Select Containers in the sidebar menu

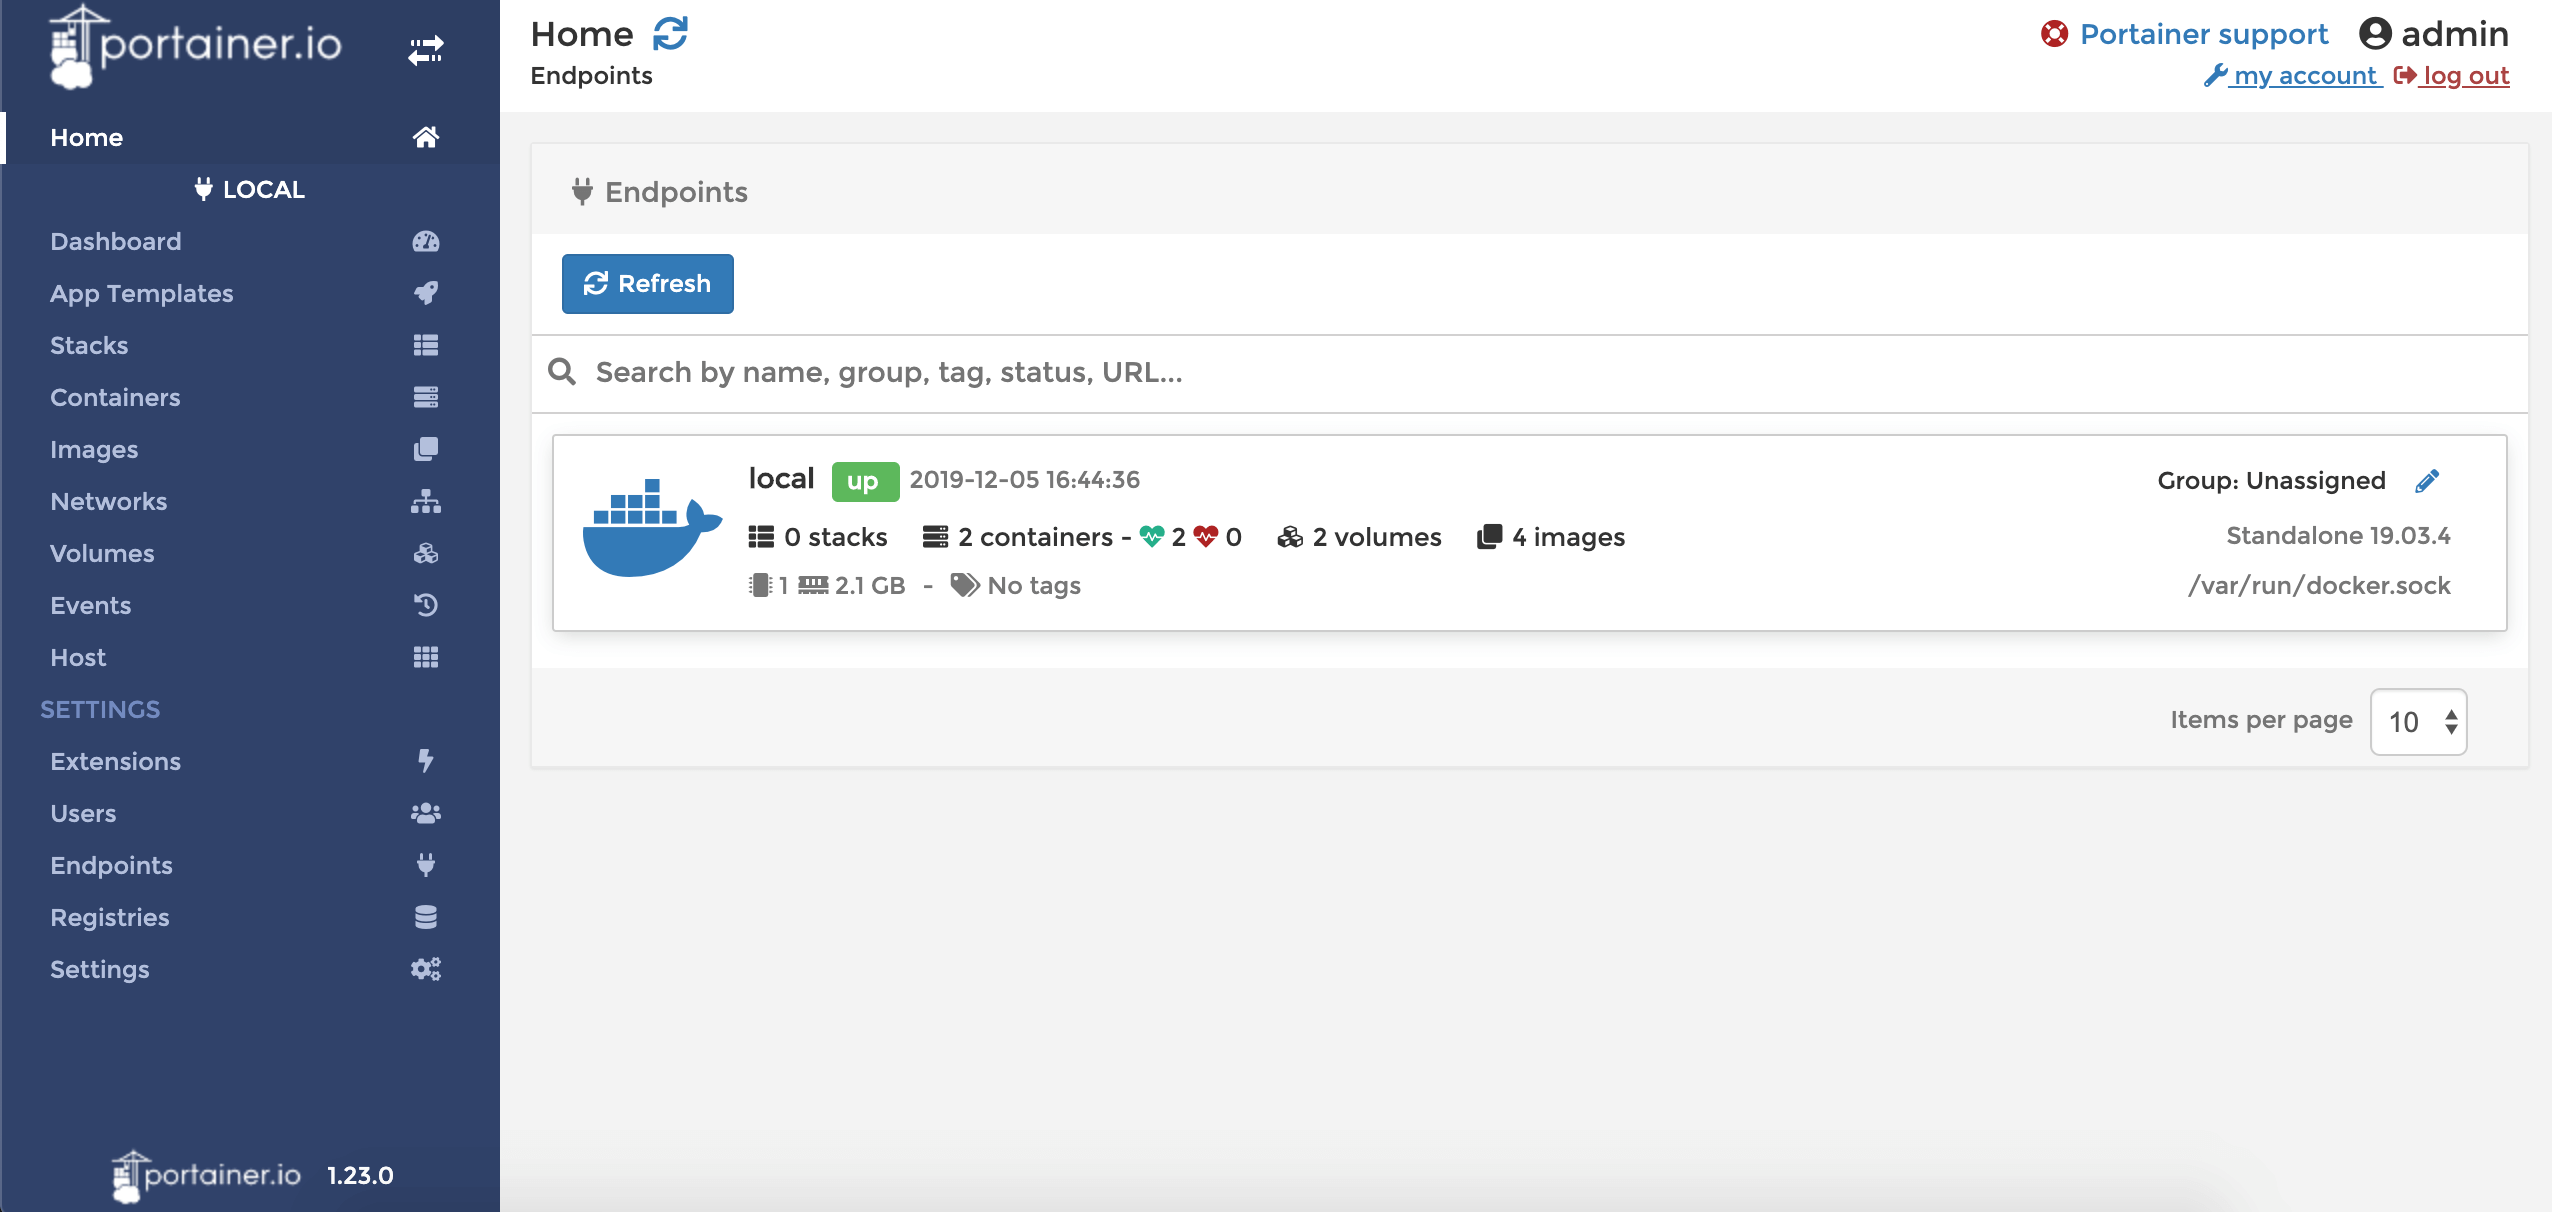click(x=115, y=397)
